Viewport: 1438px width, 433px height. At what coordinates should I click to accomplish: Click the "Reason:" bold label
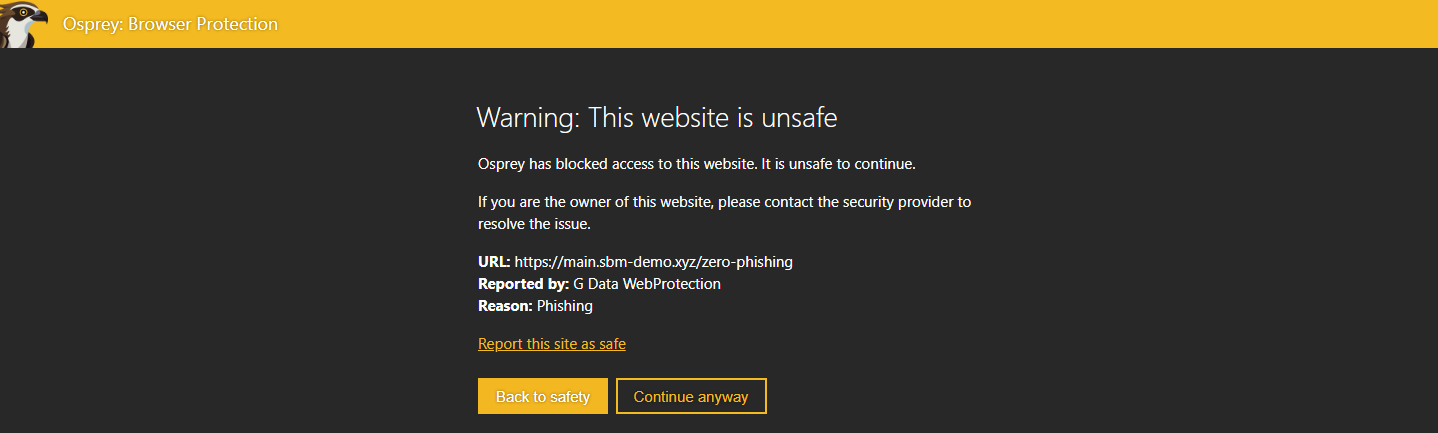pyautogui.click(x=505, y=306)
